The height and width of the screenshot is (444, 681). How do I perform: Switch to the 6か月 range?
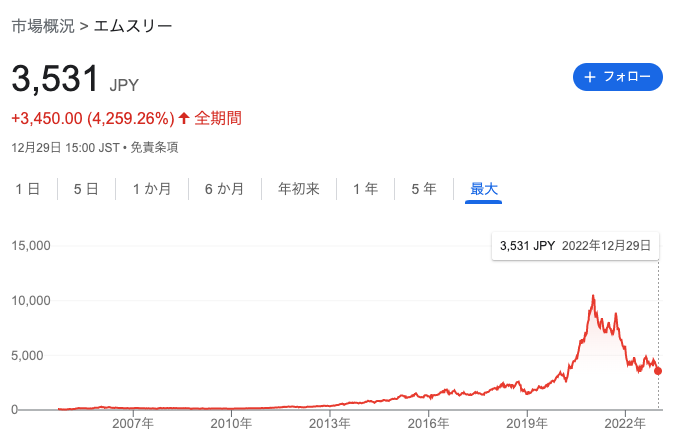point(224,189)
